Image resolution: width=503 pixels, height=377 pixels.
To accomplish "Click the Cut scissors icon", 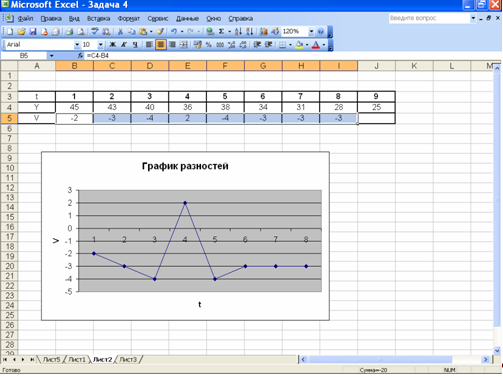I will tap(120, 32).
